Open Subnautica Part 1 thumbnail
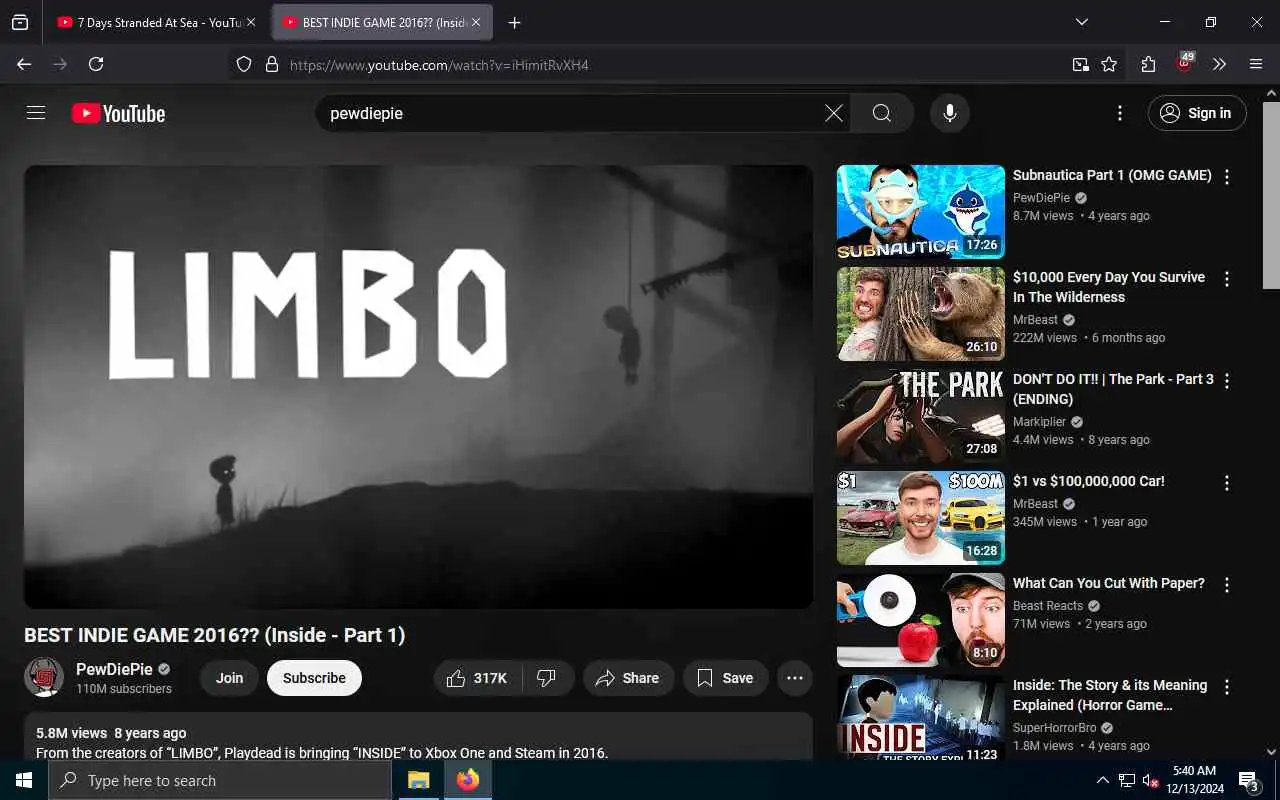The height and width of the screenshot is (800, 1280). point(921,212)
